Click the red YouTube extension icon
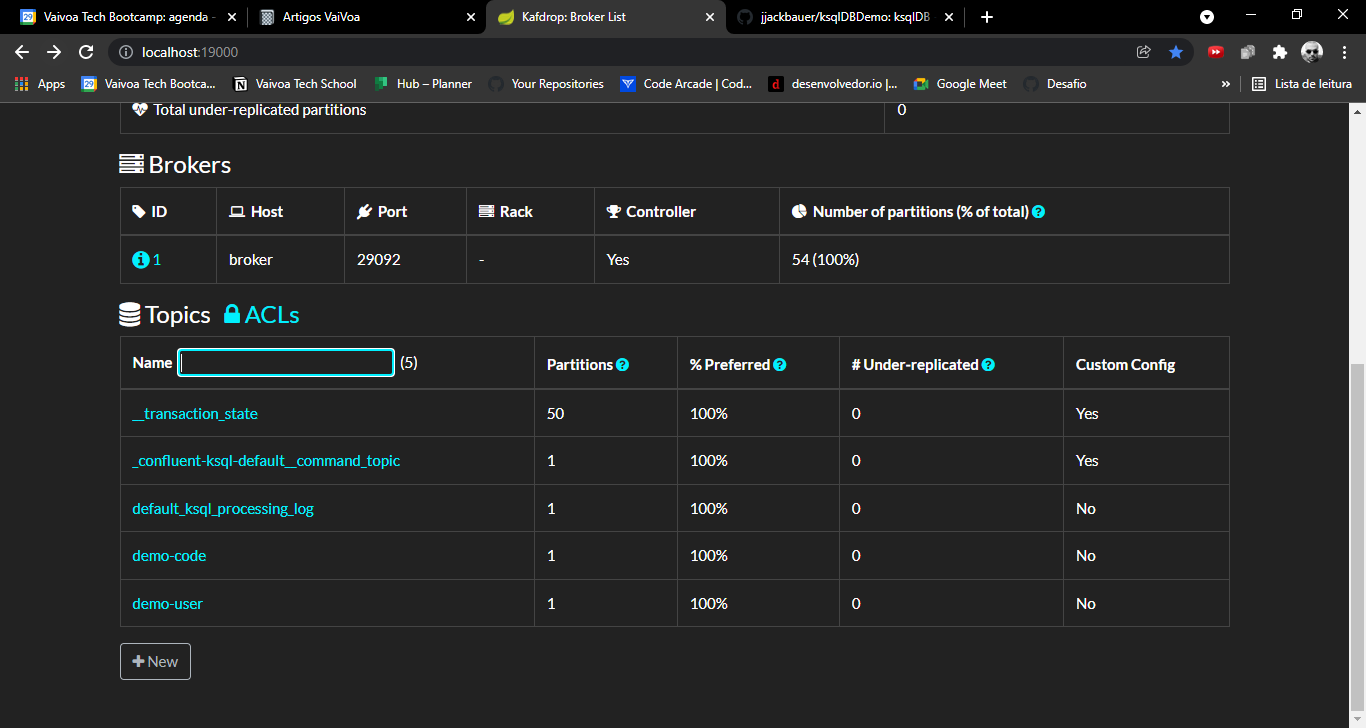Screen dimensions: 1366x728 click(x=1216, y=52)
